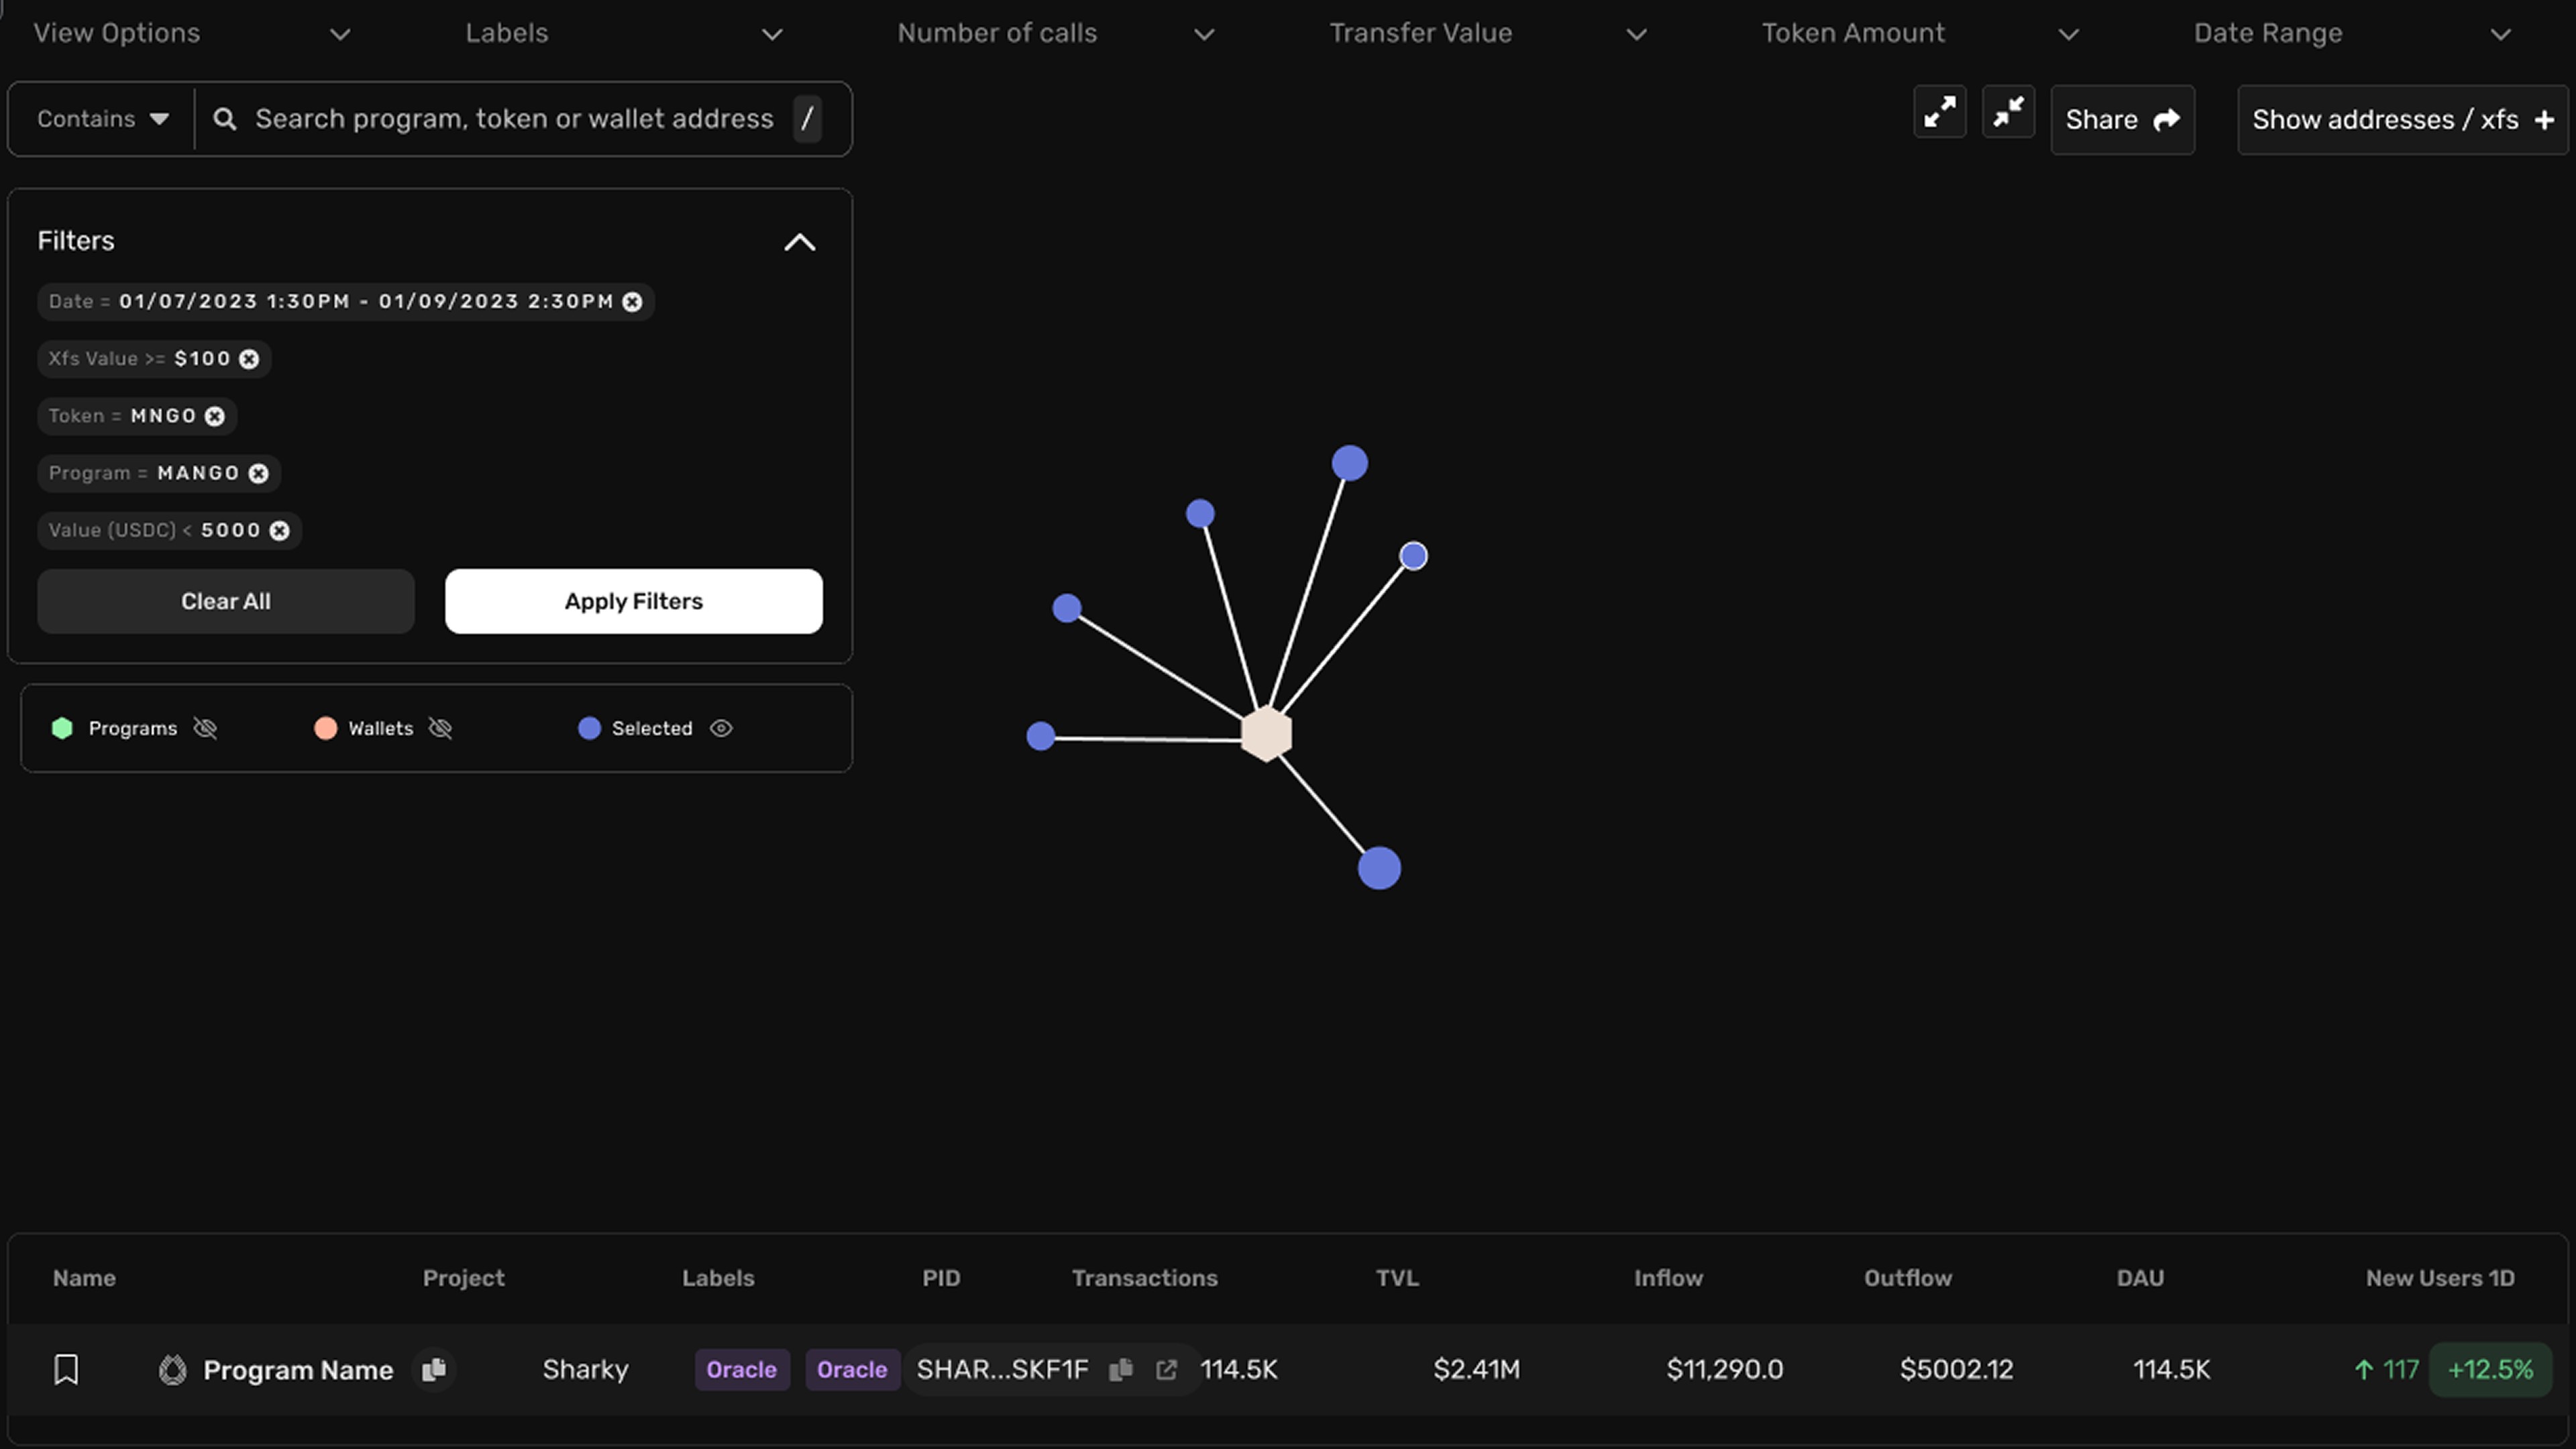Screen dimensions: 2576x1449
Task: Toggle visibility of Programs nodes
Action: click(205, 728)
